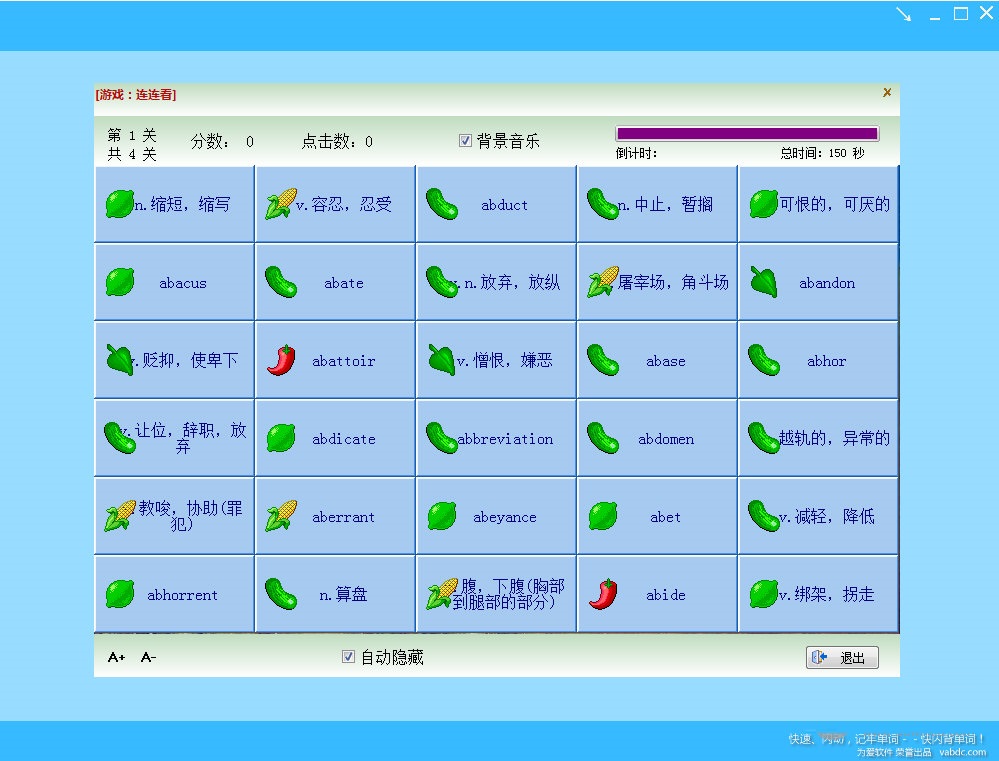Decrease font size with A- button
This screenshot has width=999, height=761.
point(148,657)
